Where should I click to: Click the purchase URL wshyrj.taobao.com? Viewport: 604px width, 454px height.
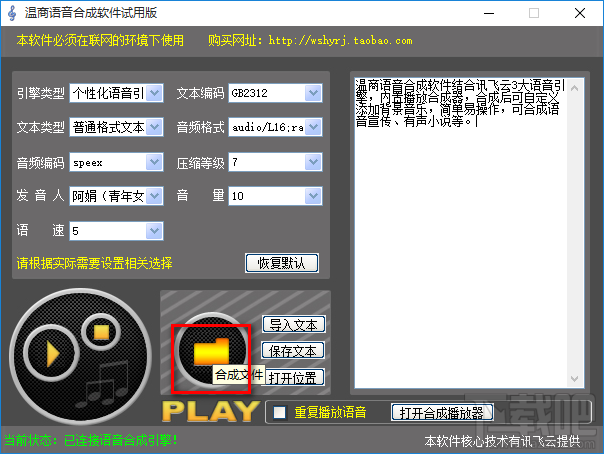tap(341, 40)
